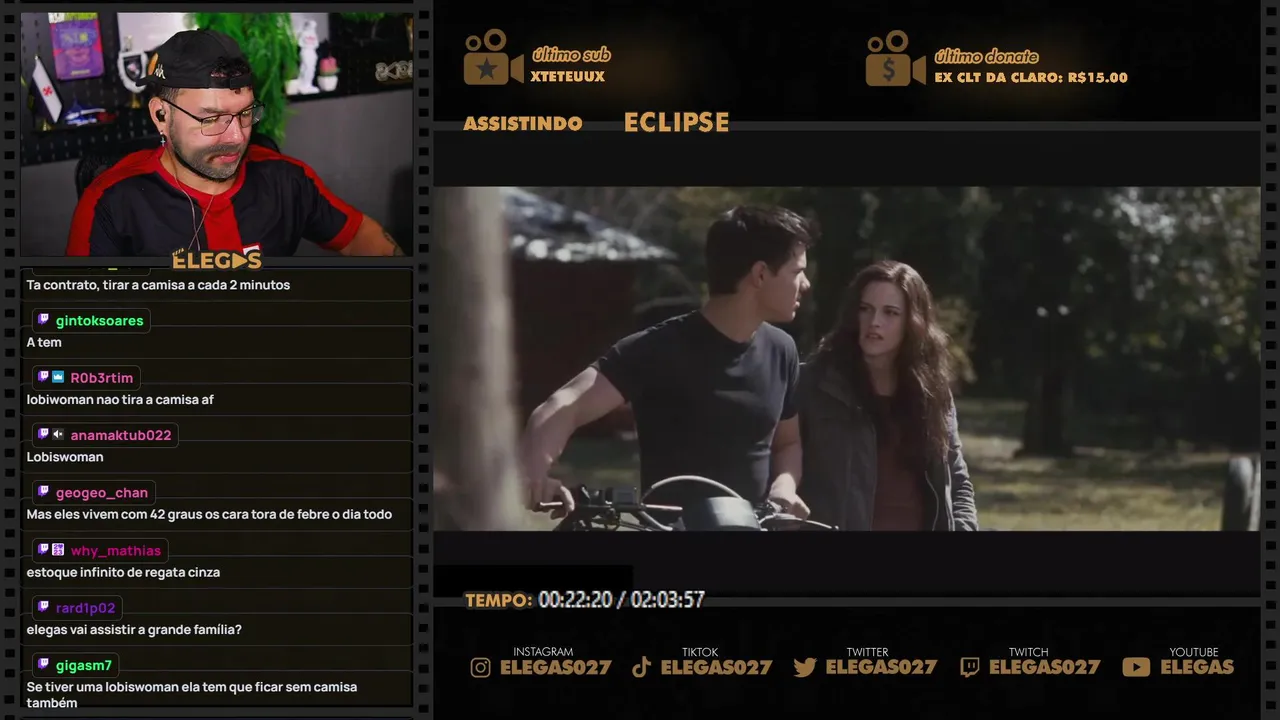
Task: Click the ELEGAS027 Twitter handle
Action: (x=881, y=667)
